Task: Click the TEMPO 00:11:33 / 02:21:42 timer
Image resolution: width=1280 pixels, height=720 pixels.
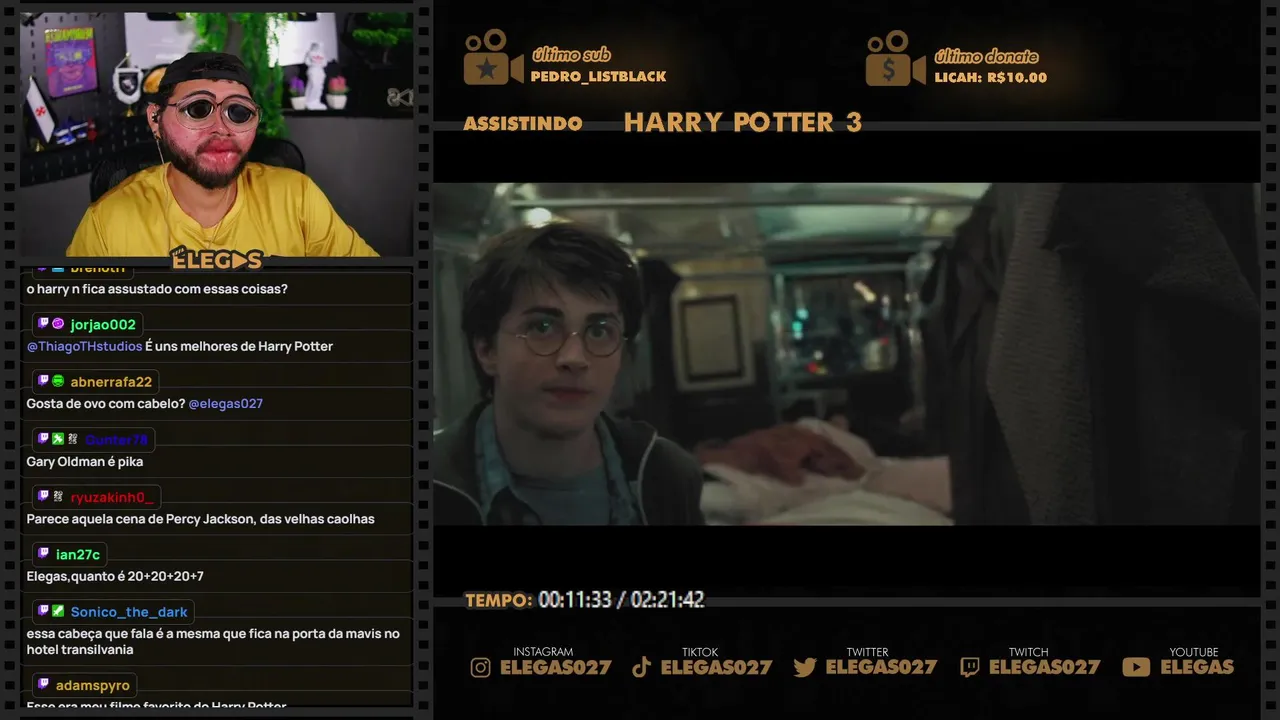Action: [585, 600]
